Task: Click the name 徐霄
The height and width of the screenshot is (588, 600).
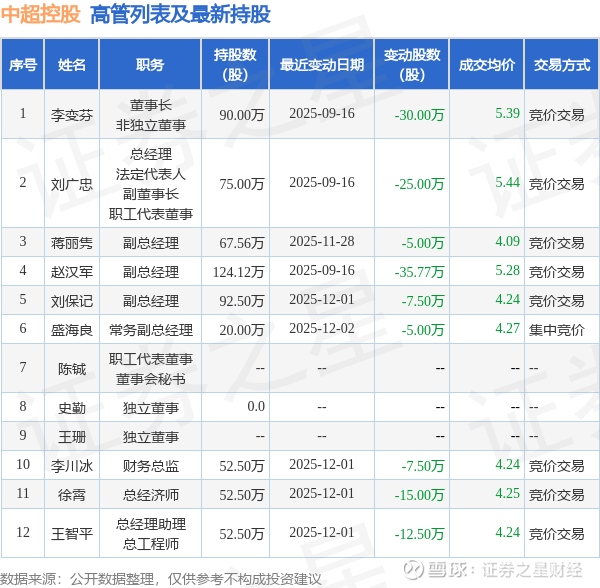Action: tap(72, 495)
